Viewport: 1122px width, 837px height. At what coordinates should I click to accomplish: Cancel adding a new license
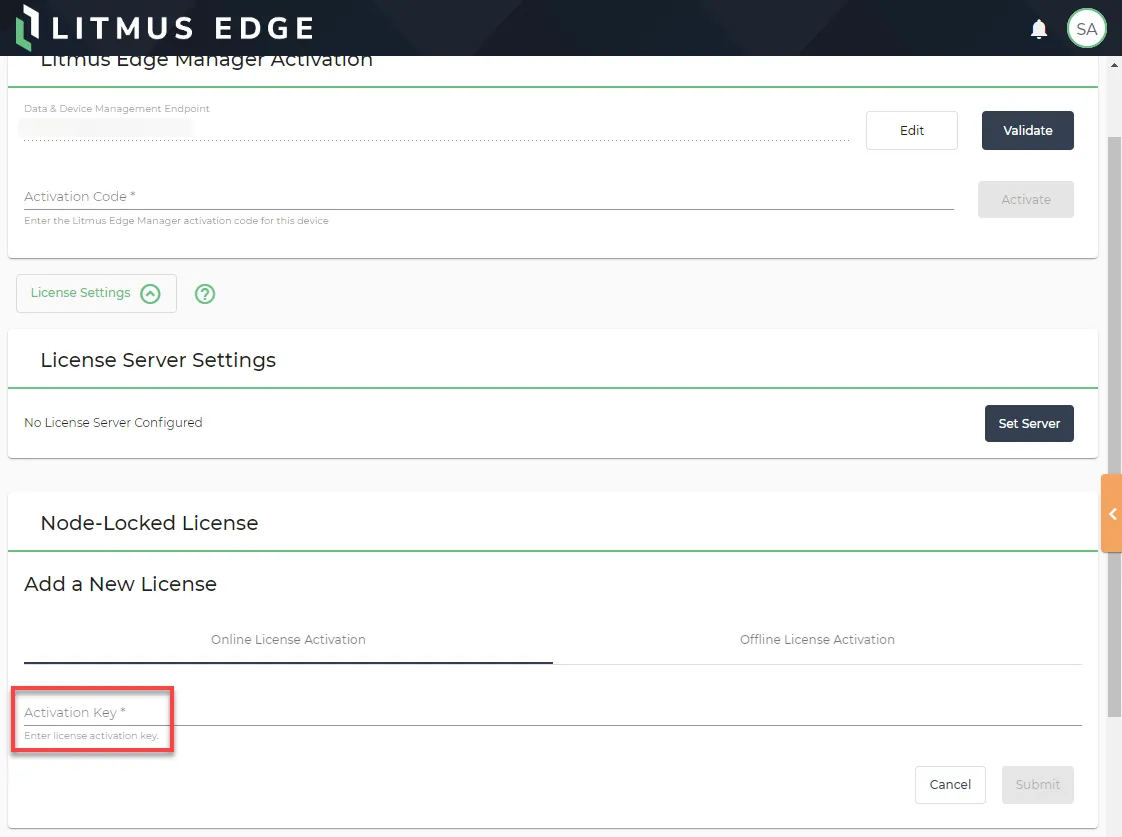(950, 785)
